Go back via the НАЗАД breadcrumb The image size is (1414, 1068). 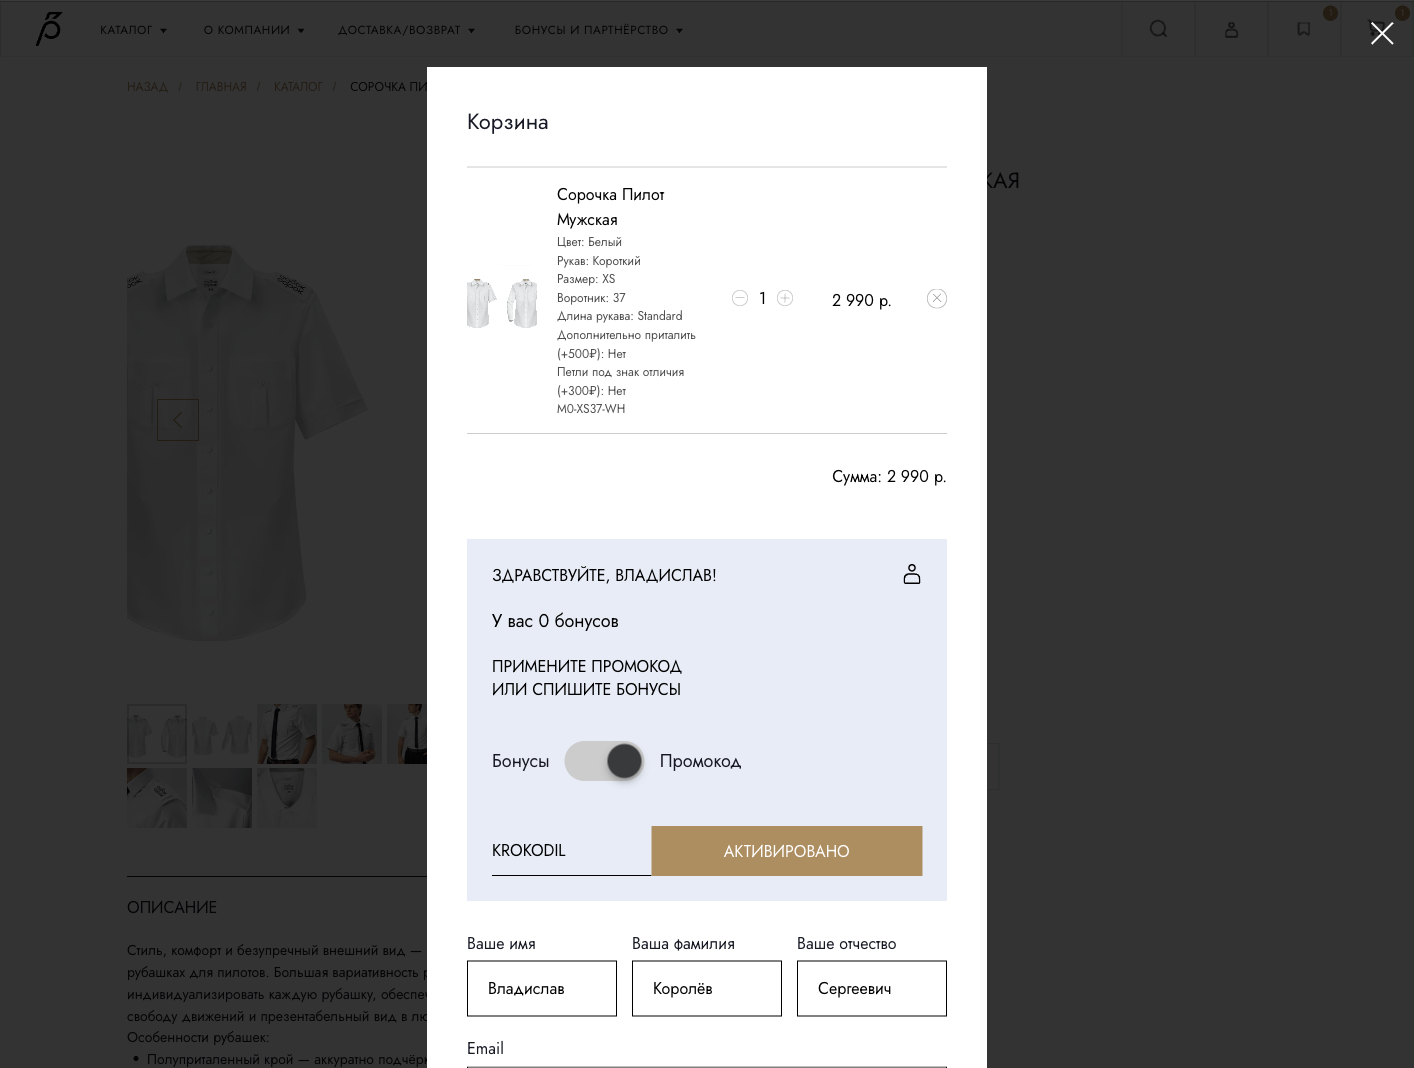(x=147, y=87)
